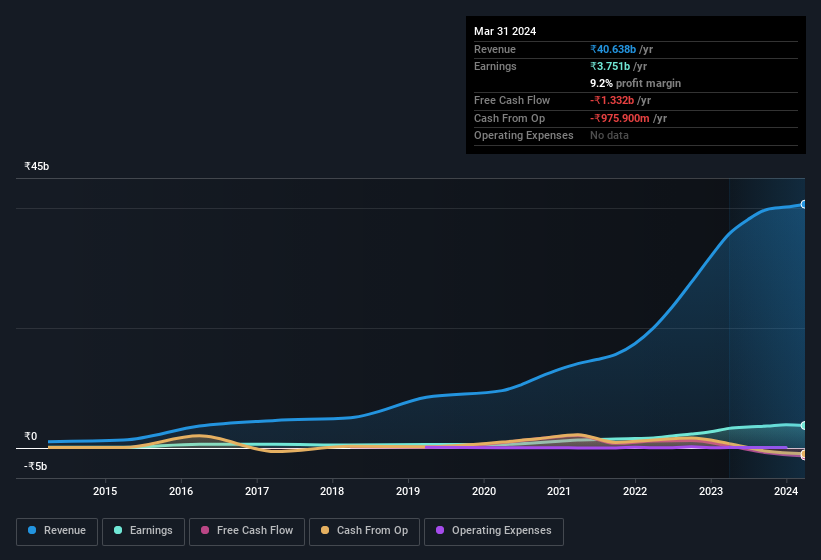The height and width of the screenshot is (560, 821).
Task: Select the 2019 x-axis label
Action: [x=408, y=491]
